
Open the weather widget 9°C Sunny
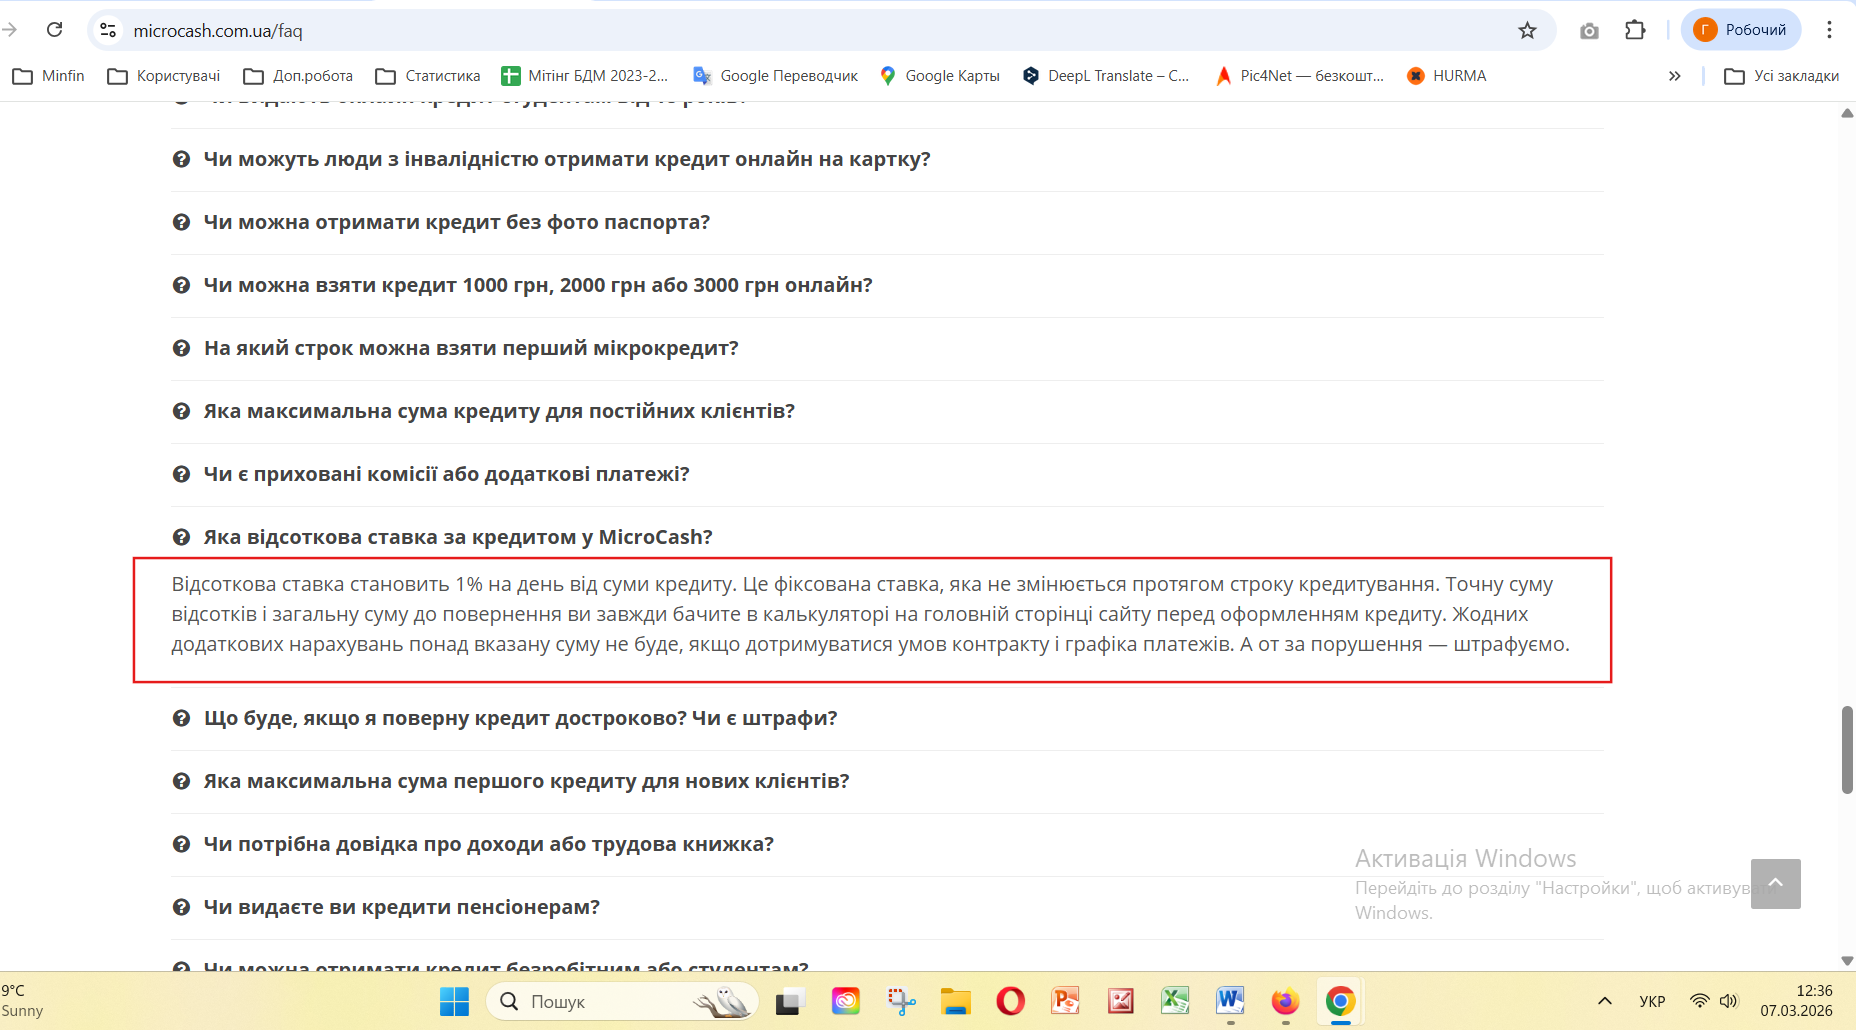coord(22,1001)
